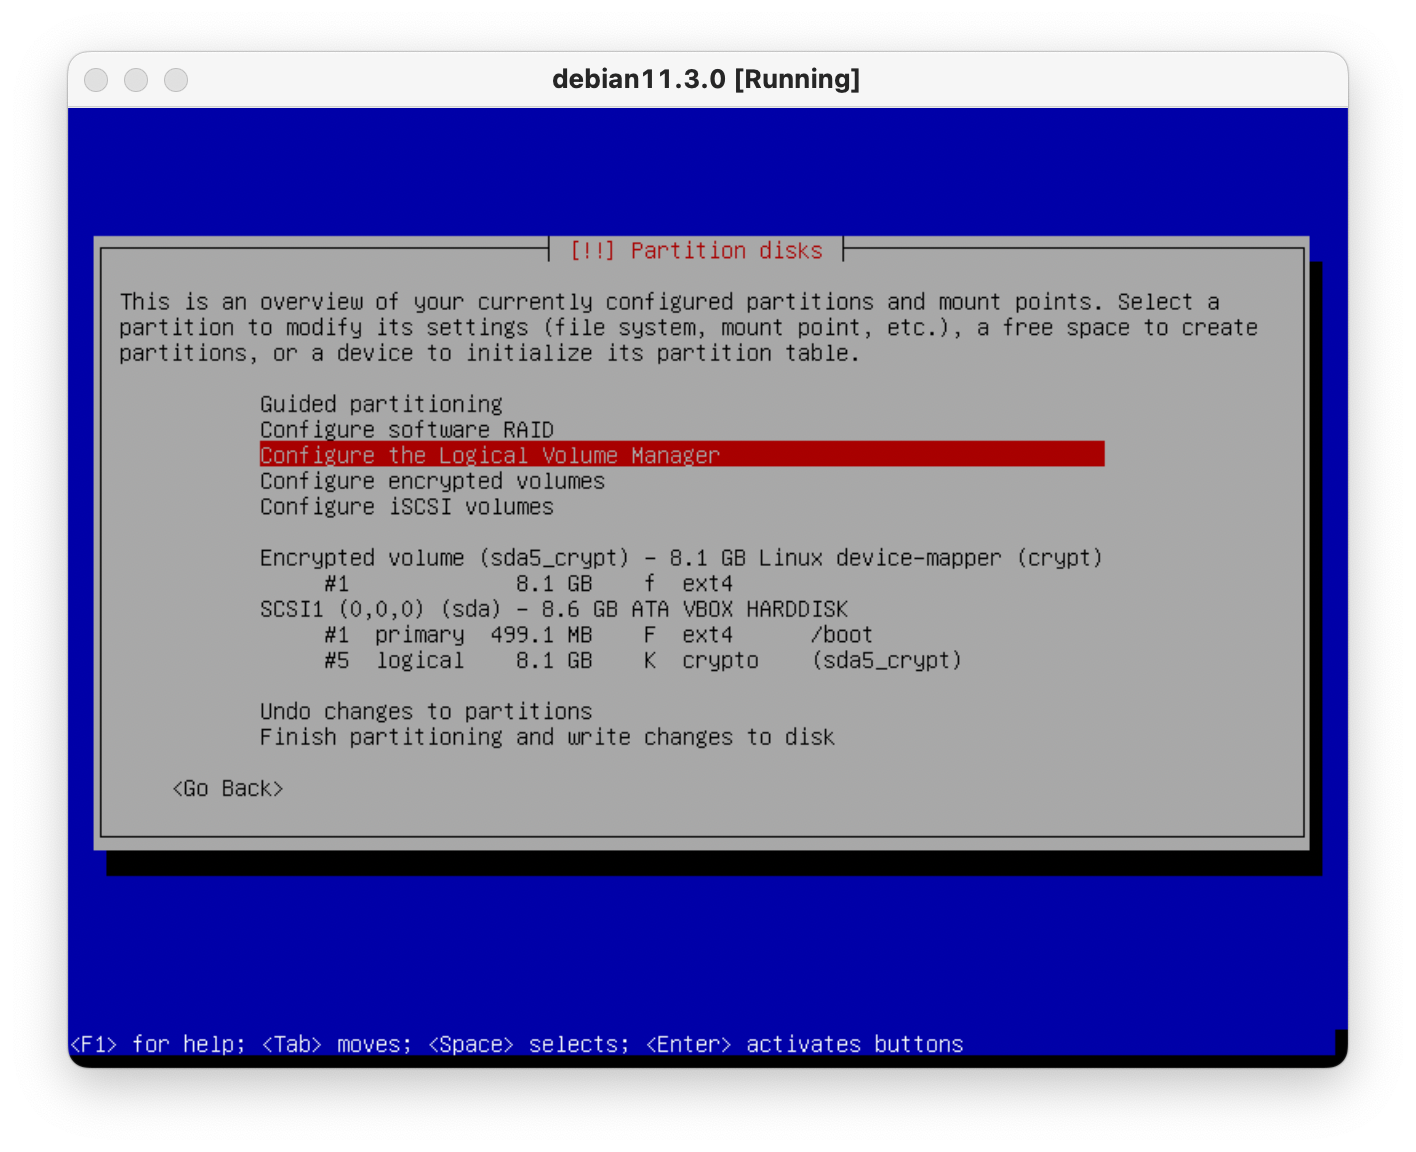Select Guided partitioning option

coord(381,404)
